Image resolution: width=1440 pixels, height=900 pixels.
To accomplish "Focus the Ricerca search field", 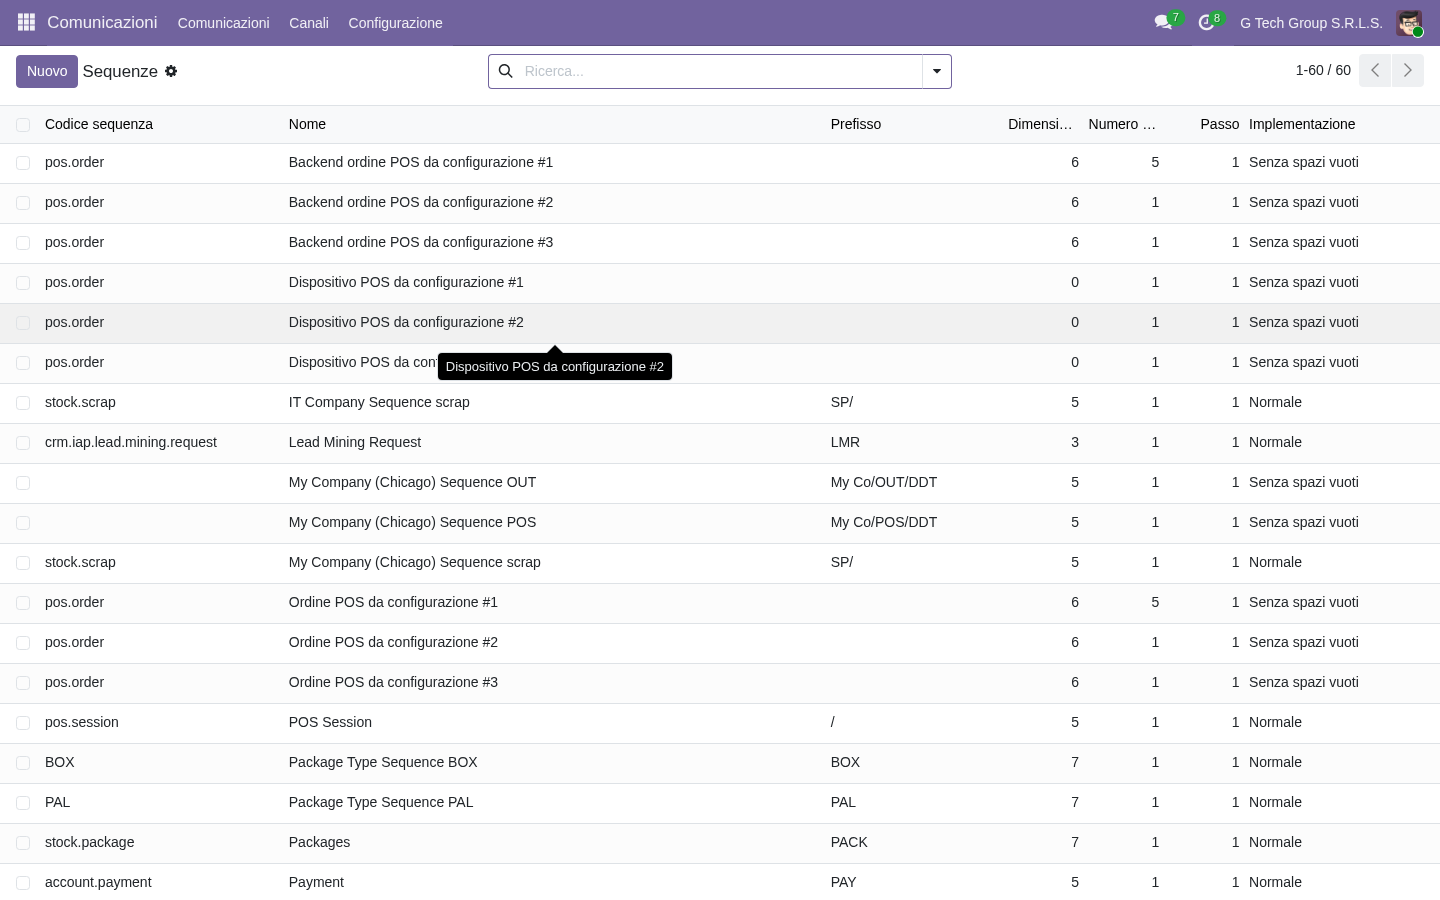I will [x=720, y=71].
